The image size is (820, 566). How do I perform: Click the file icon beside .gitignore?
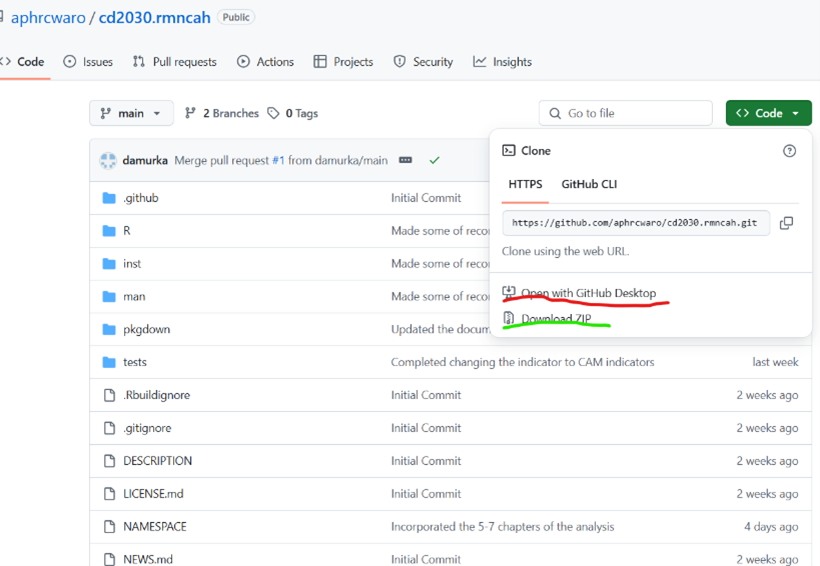click(109, 428)
